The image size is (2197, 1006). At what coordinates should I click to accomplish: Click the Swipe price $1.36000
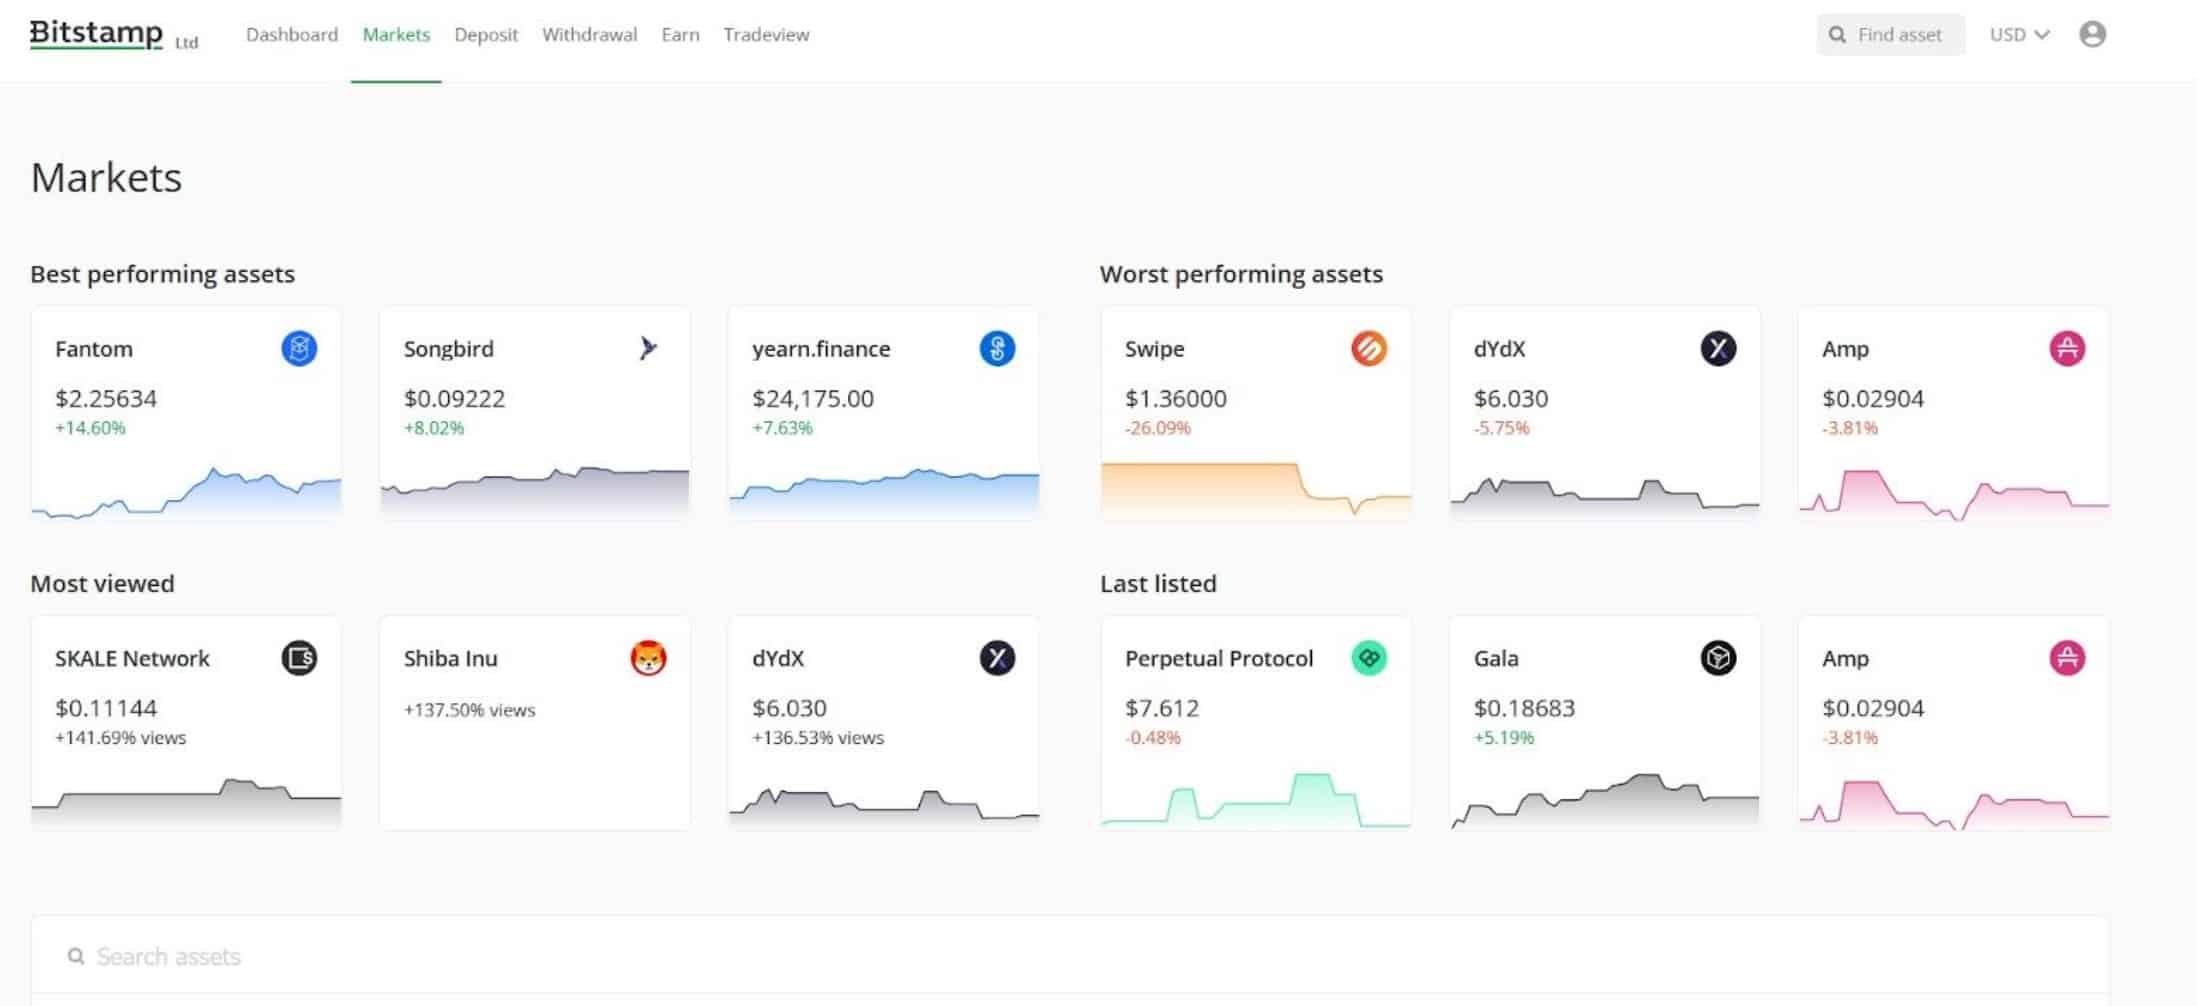[x=1176, y=399]
